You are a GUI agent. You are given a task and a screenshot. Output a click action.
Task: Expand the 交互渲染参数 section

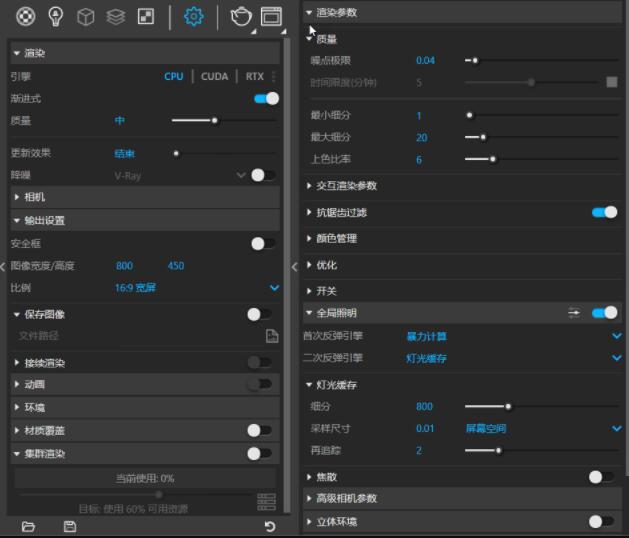pos(346,186)
